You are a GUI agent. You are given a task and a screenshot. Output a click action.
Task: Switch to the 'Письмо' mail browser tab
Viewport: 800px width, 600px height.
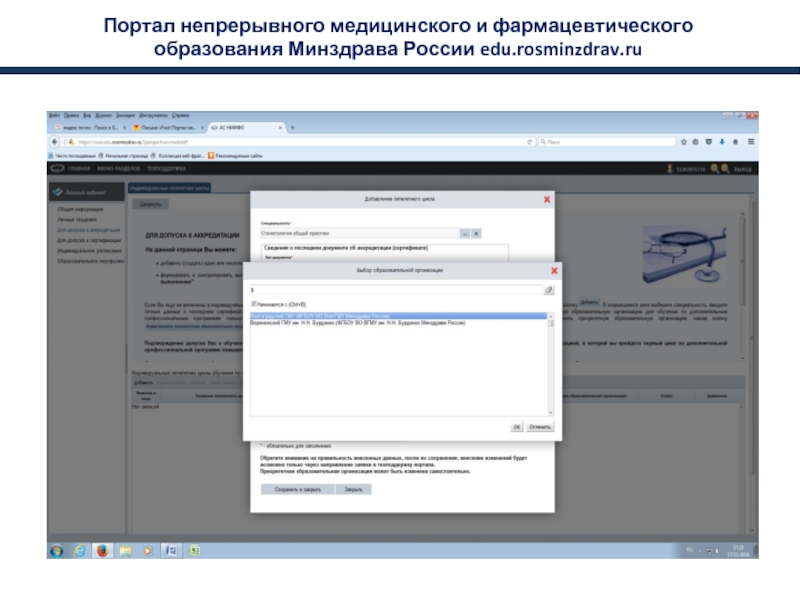coord(168,128)
